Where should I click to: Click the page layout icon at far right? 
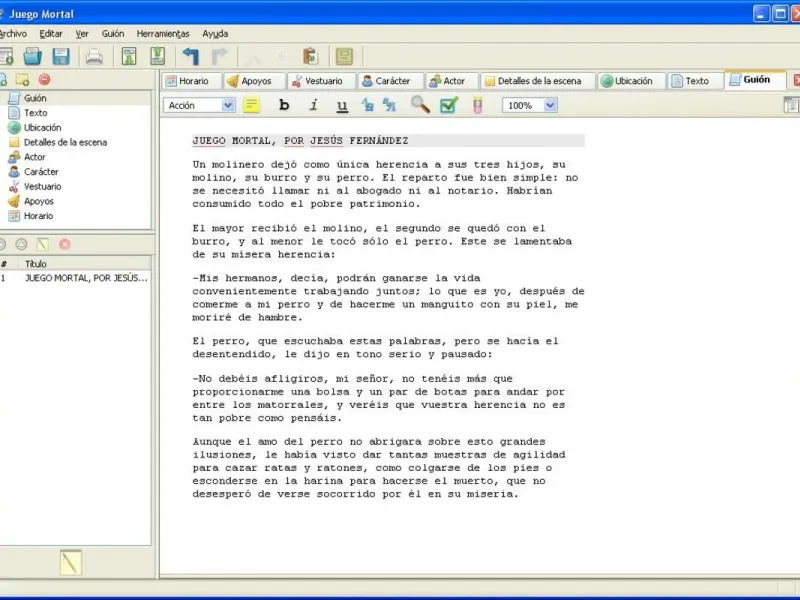[x=791, y=105]
